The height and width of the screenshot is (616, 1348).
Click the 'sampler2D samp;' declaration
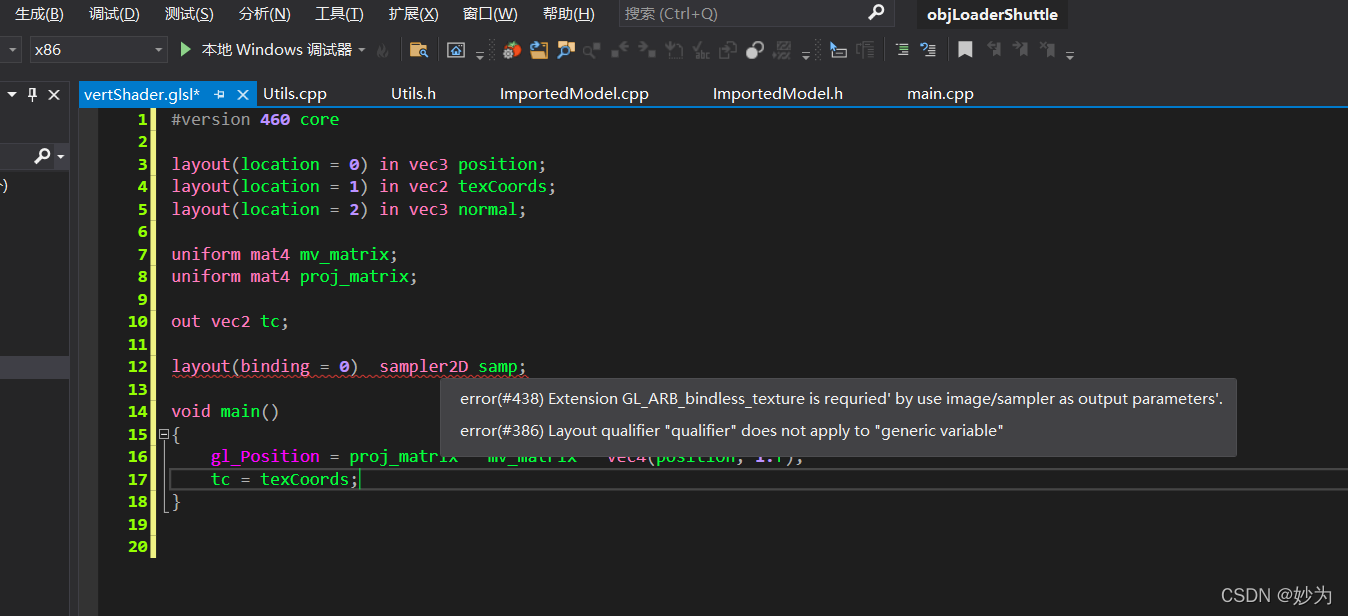point(452,366)
